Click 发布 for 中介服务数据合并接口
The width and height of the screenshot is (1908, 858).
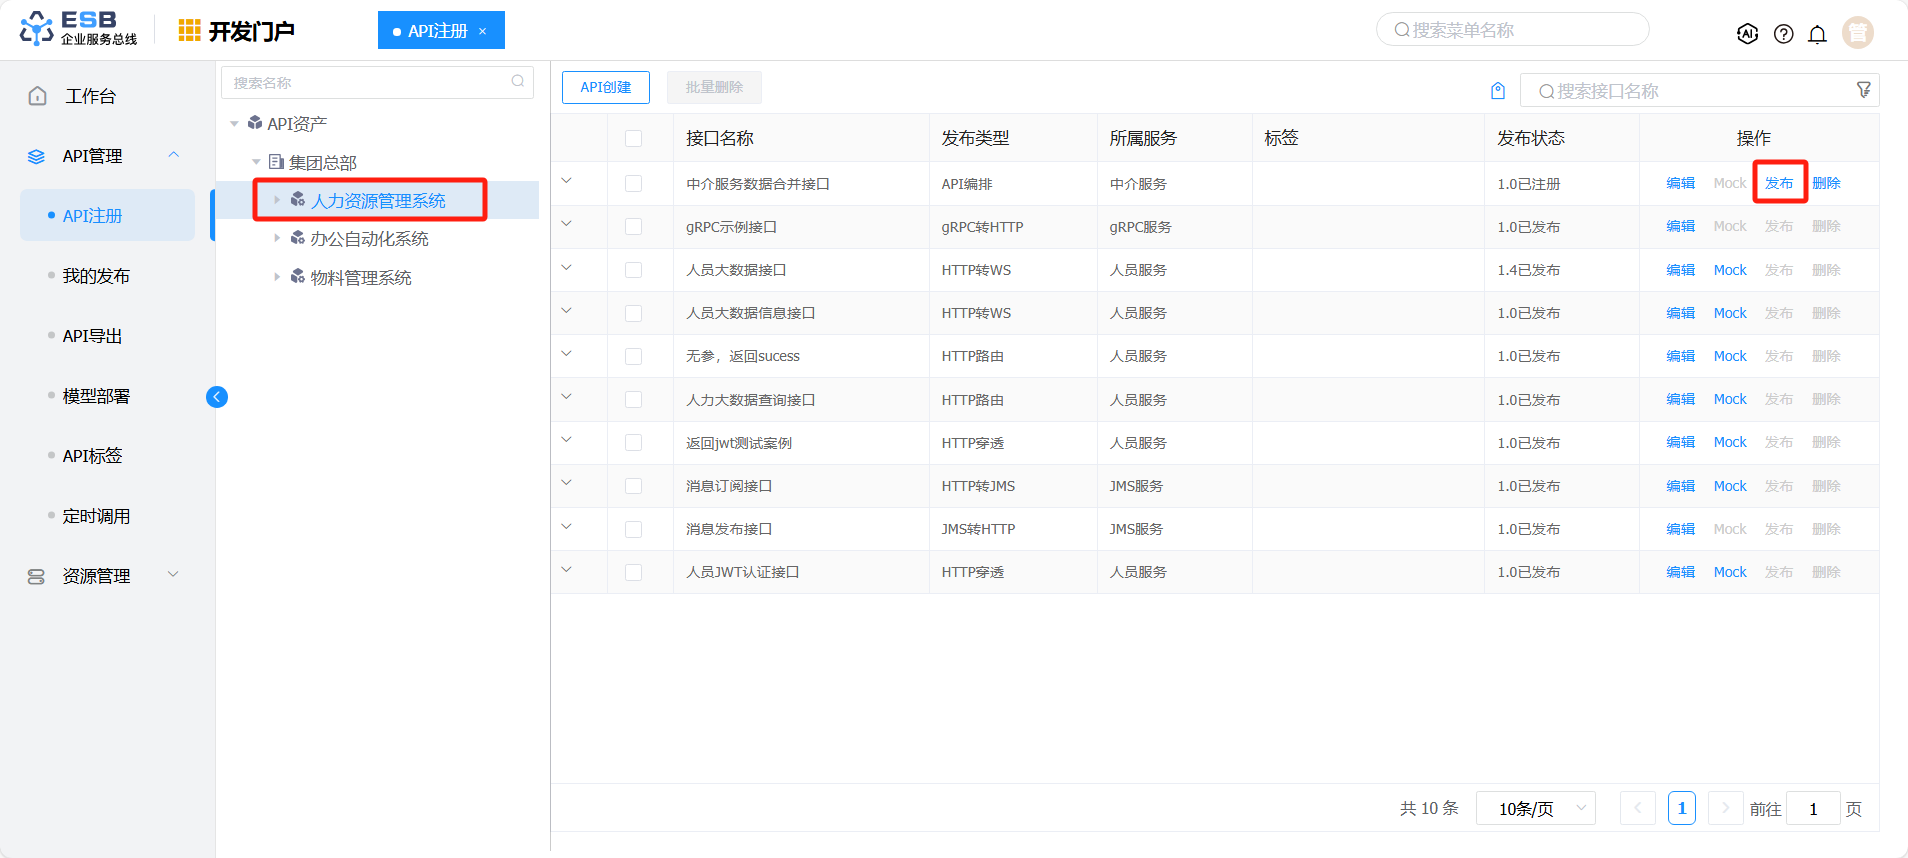coord(1778,183)
